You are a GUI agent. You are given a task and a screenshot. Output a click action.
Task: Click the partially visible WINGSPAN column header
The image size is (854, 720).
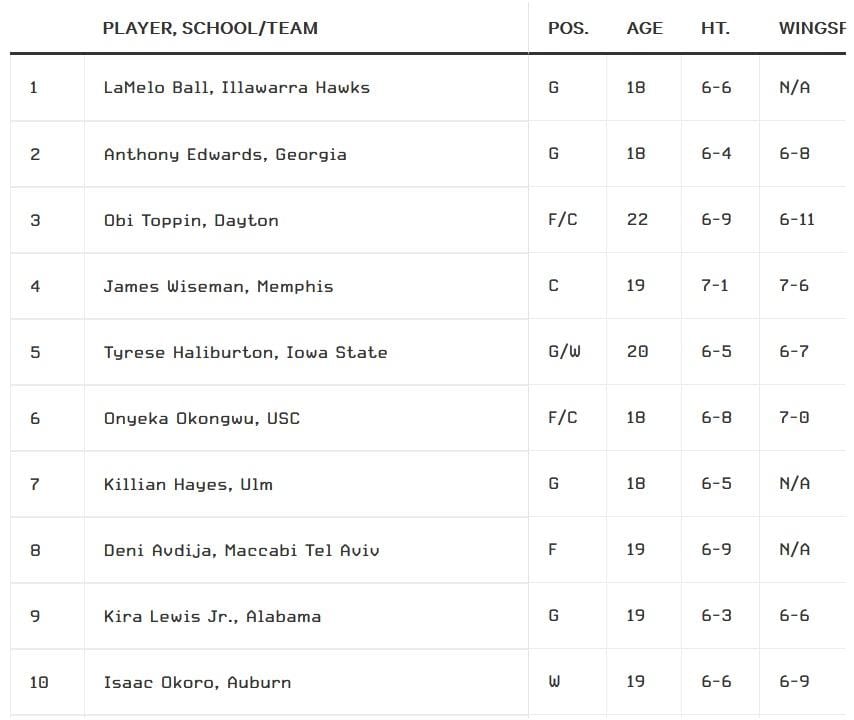tap(811, 28)
